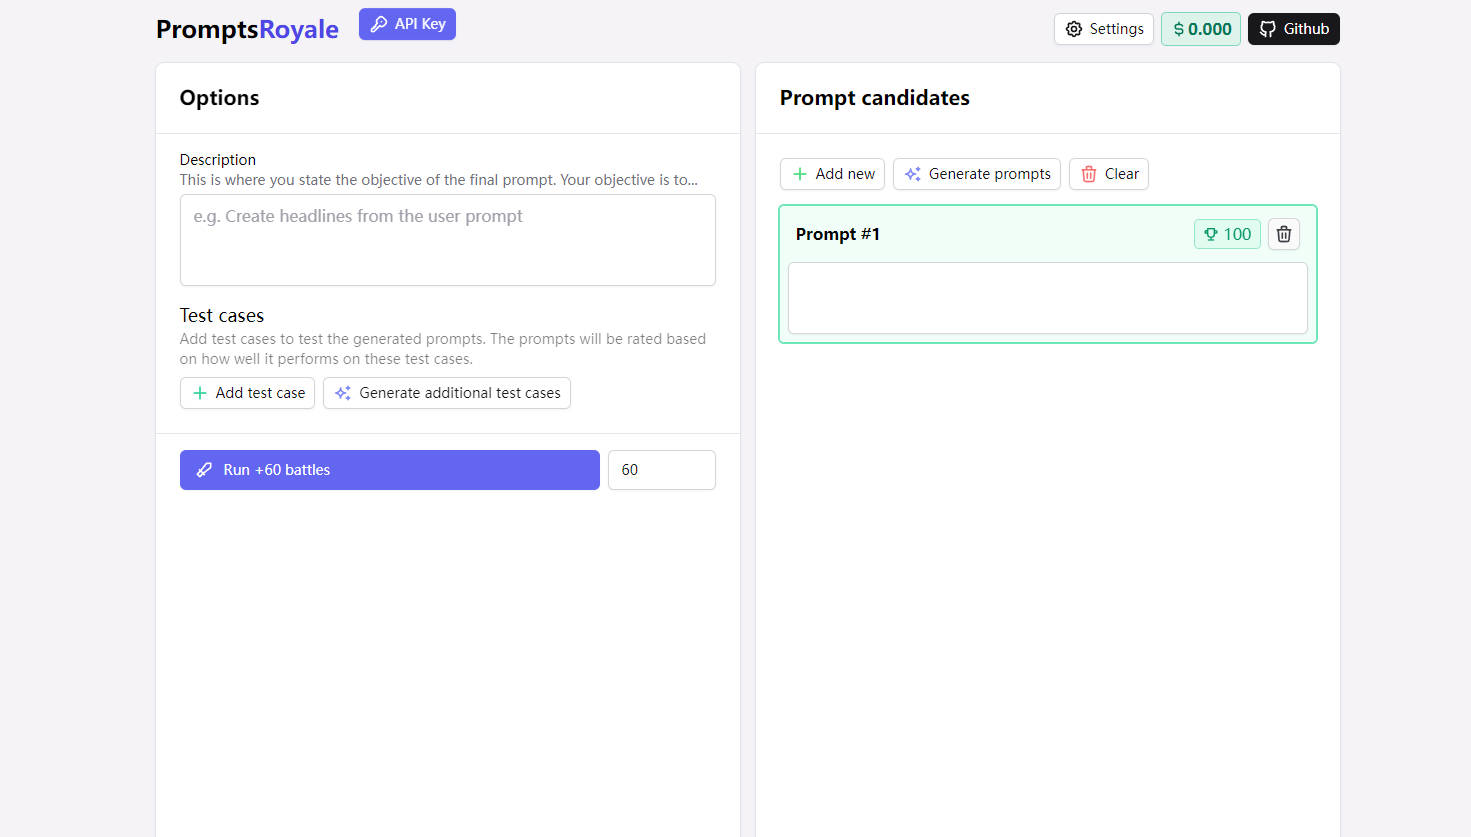Click the Test cases section label
Viewport: 1471px width, 837px height.
pyautogui.click(x=221, y=316)
